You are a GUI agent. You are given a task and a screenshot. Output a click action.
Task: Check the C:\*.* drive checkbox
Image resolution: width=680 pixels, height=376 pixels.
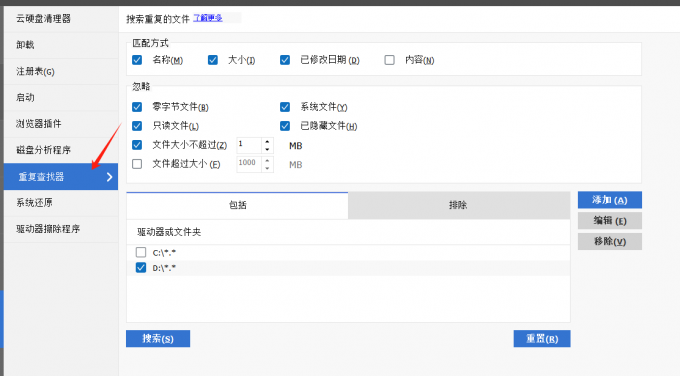[141, 252]
